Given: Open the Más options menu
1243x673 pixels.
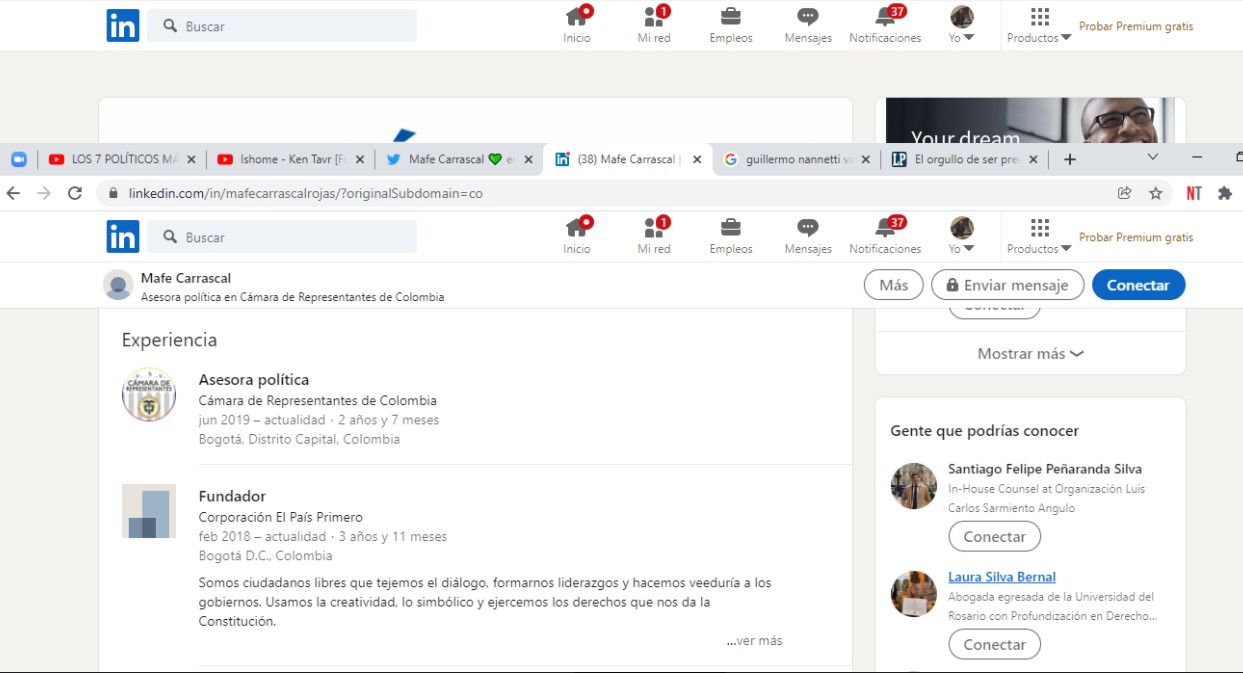Looking at the screenshot, I should tap(892, 284).
